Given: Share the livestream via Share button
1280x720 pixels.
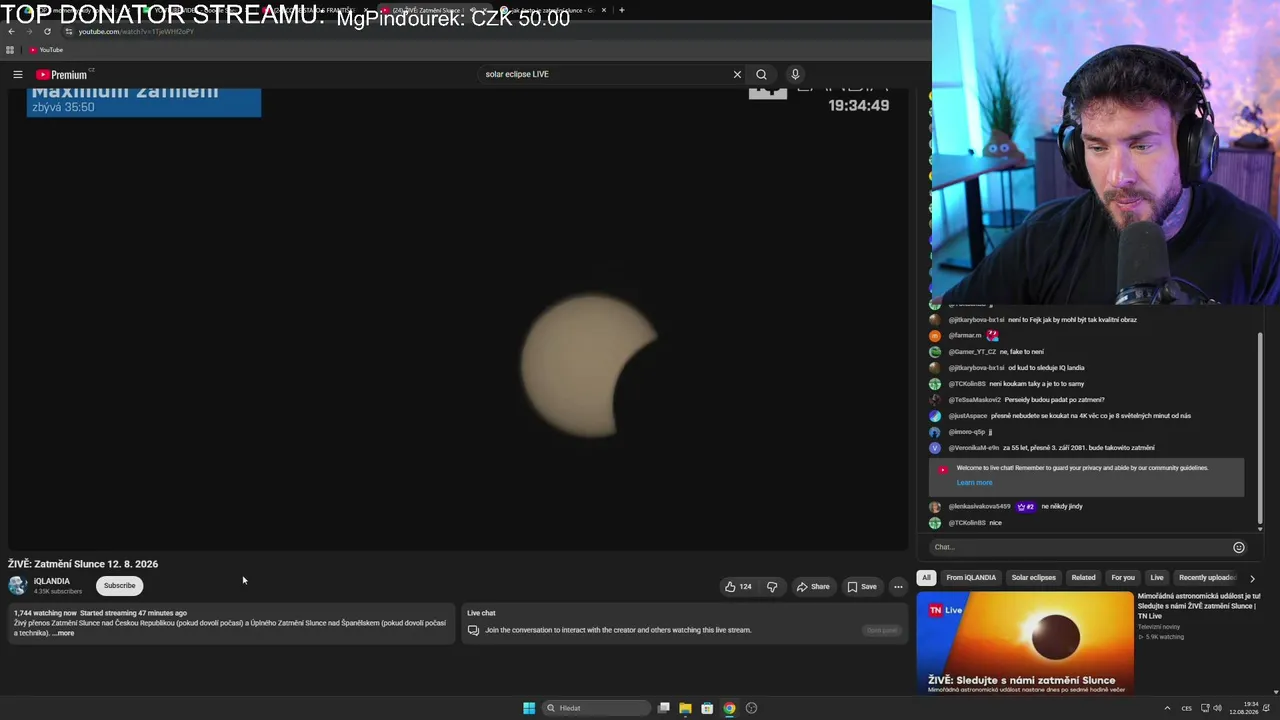Looking at the screenshot, I should click(813, 587).
